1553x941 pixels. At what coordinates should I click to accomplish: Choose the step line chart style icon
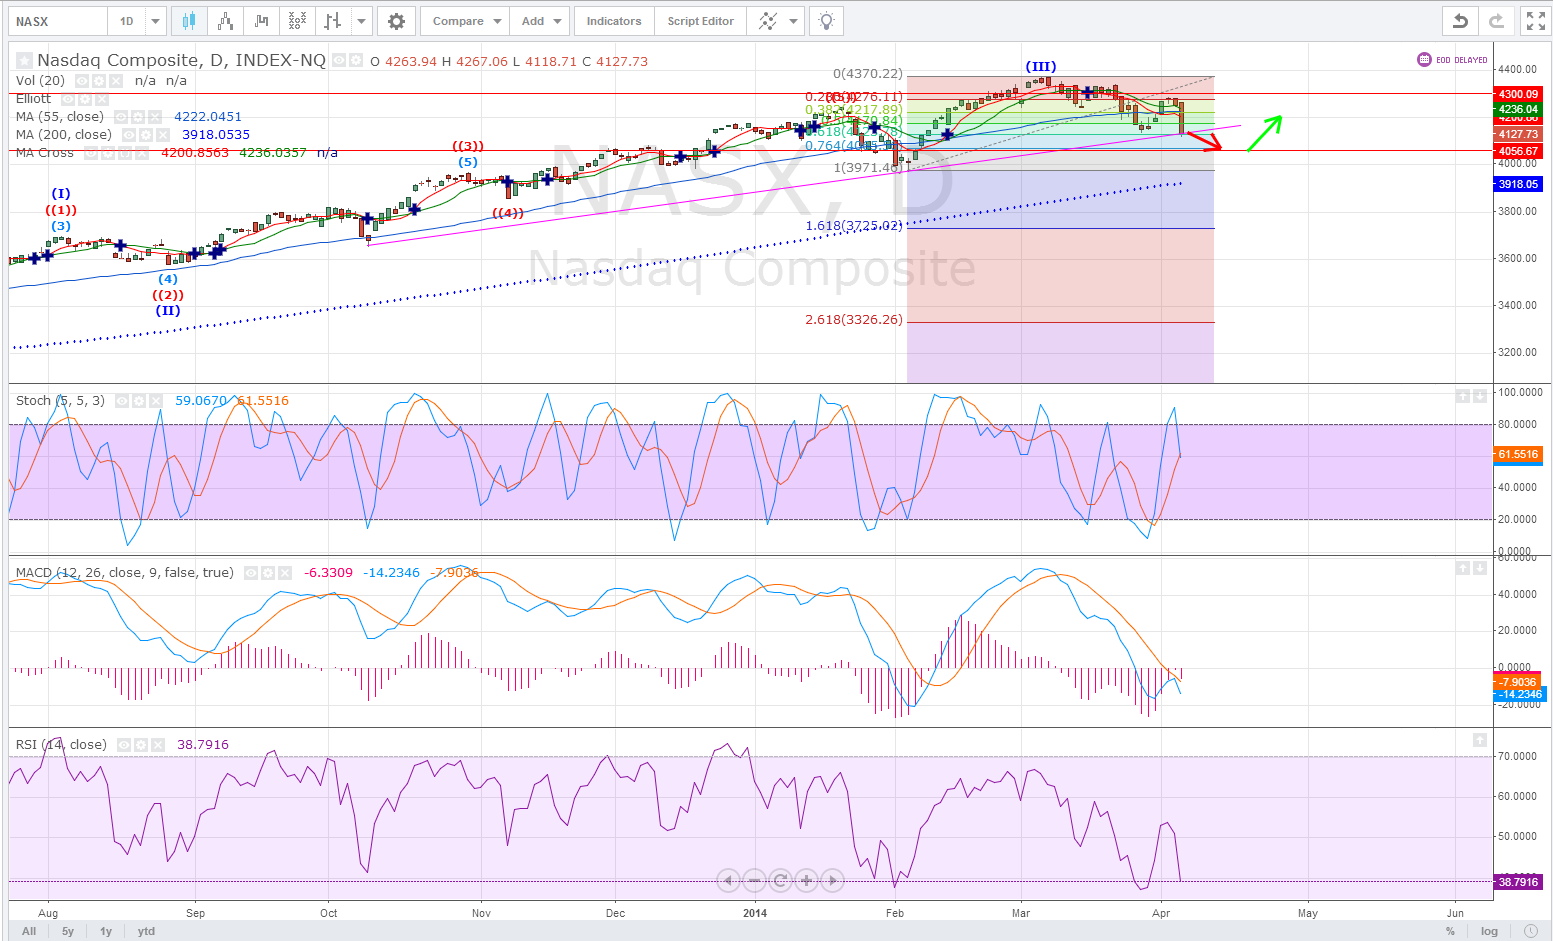261,21
